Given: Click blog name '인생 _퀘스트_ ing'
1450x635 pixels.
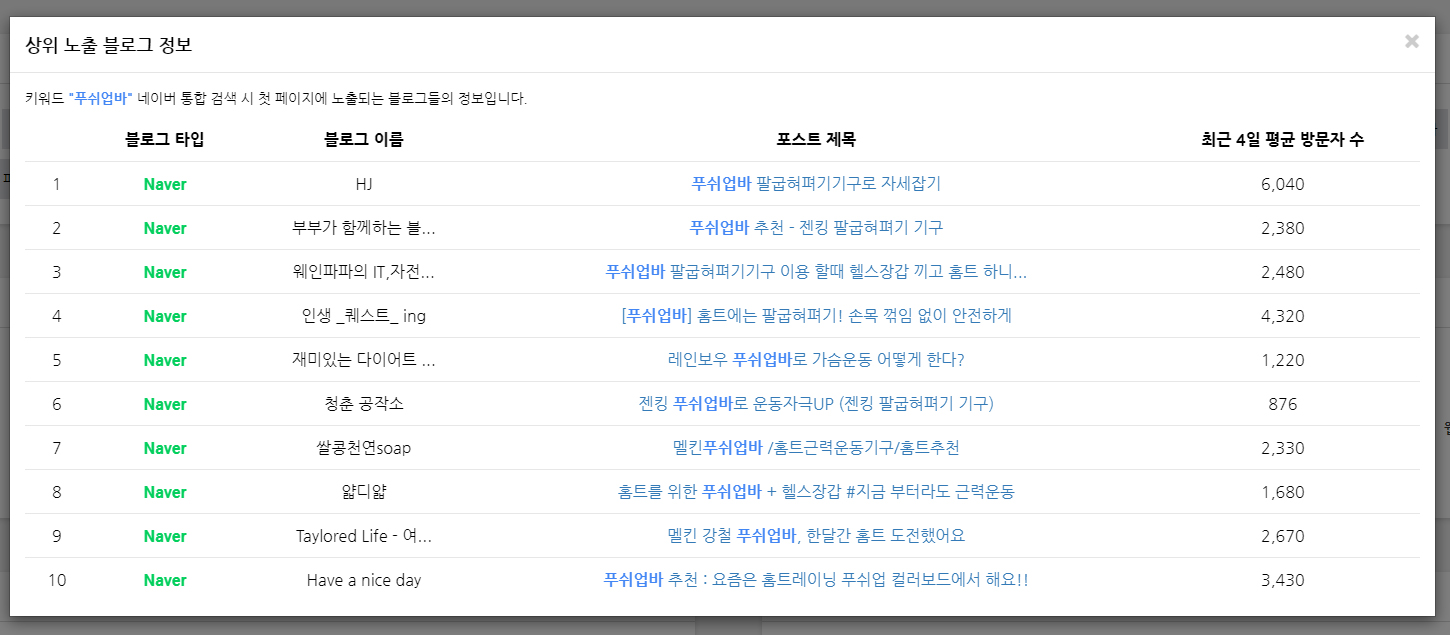Looking at the screenshot, I should 364,316.
